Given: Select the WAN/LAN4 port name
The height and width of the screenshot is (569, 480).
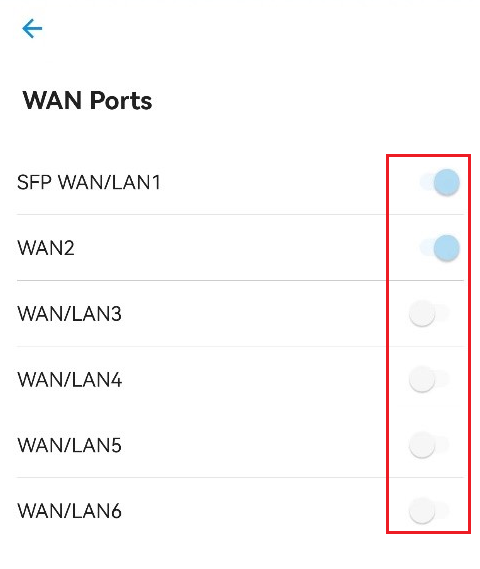Looking at the screenshot, I should [x=69, y=380].
